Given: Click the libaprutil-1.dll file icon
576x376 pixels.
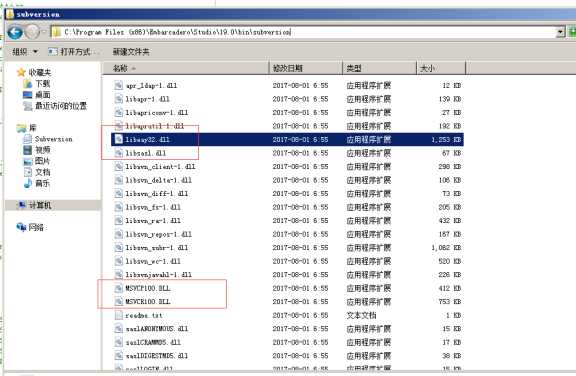Looking at the screenshot, I should tap(118, 126).
